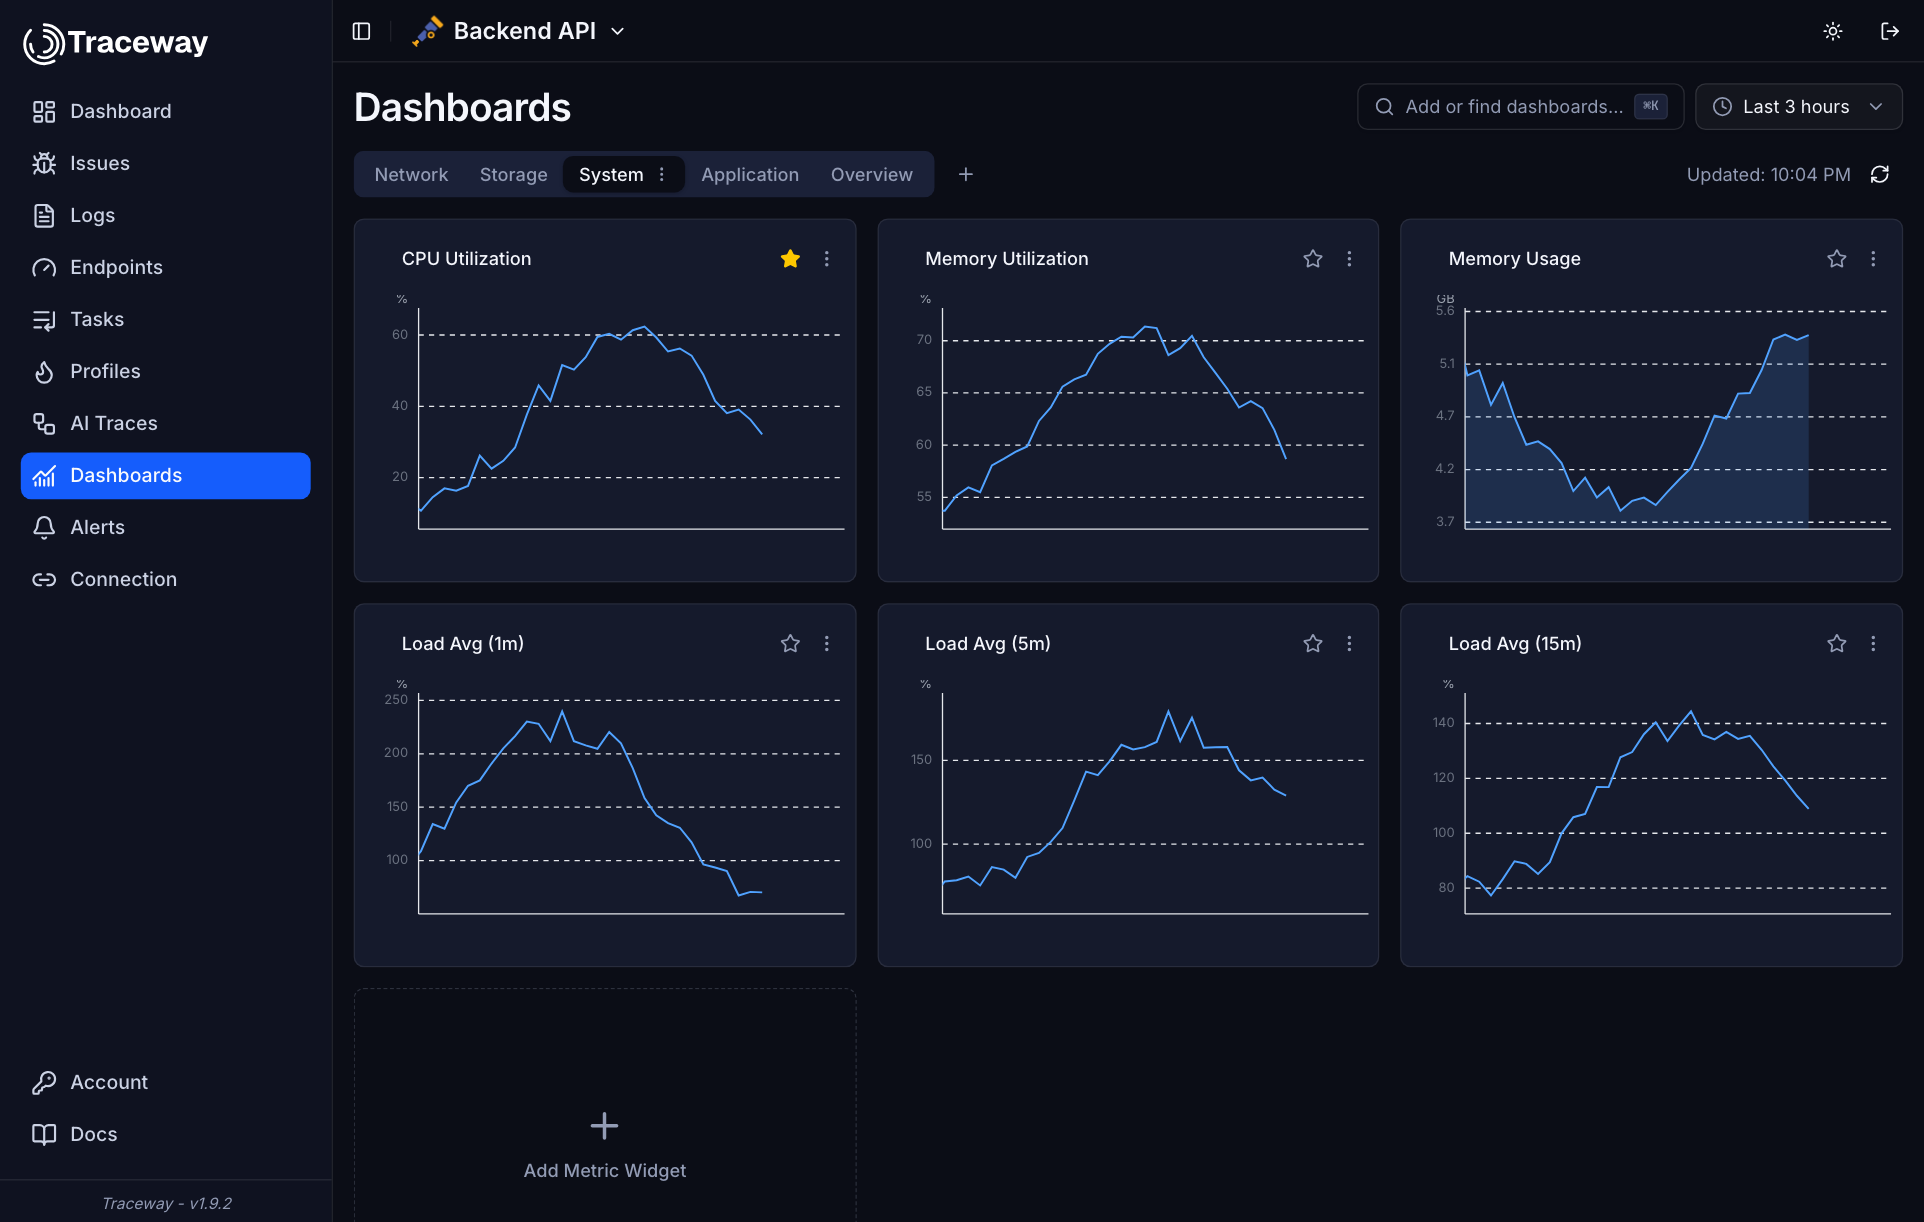Go to Dashboard in sidebar
The height and width of the screenshot is (1222, 1924).
(x=166, y=111)
